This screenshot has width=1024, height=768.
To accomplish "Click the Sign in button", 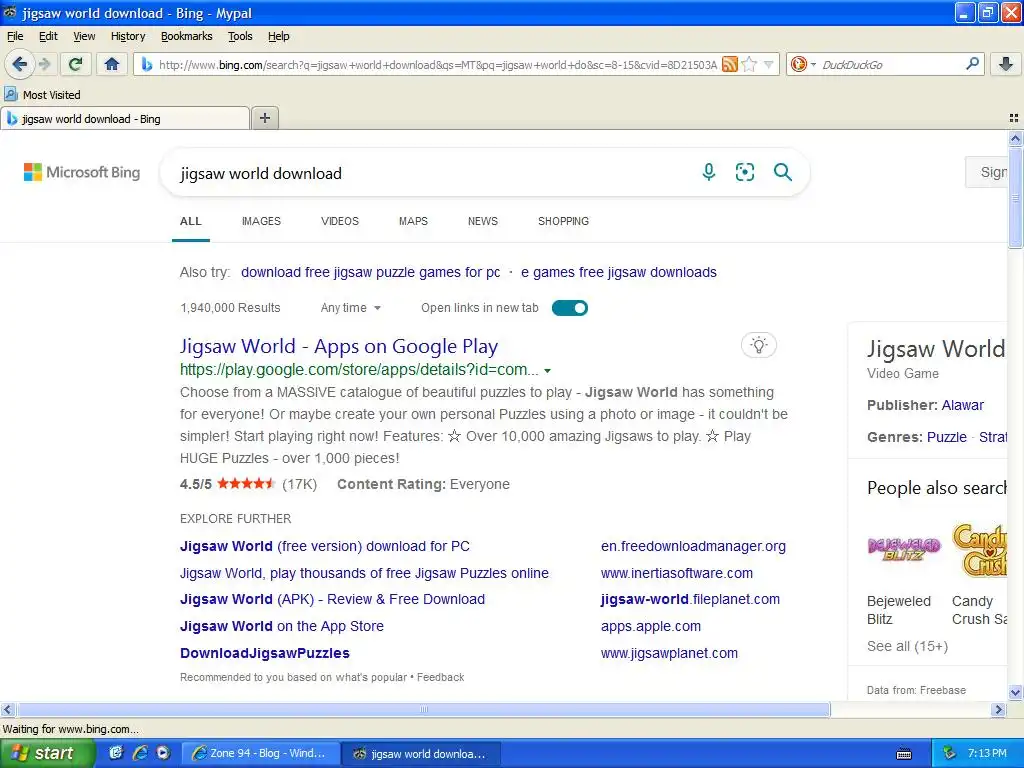I will point(987,172).
